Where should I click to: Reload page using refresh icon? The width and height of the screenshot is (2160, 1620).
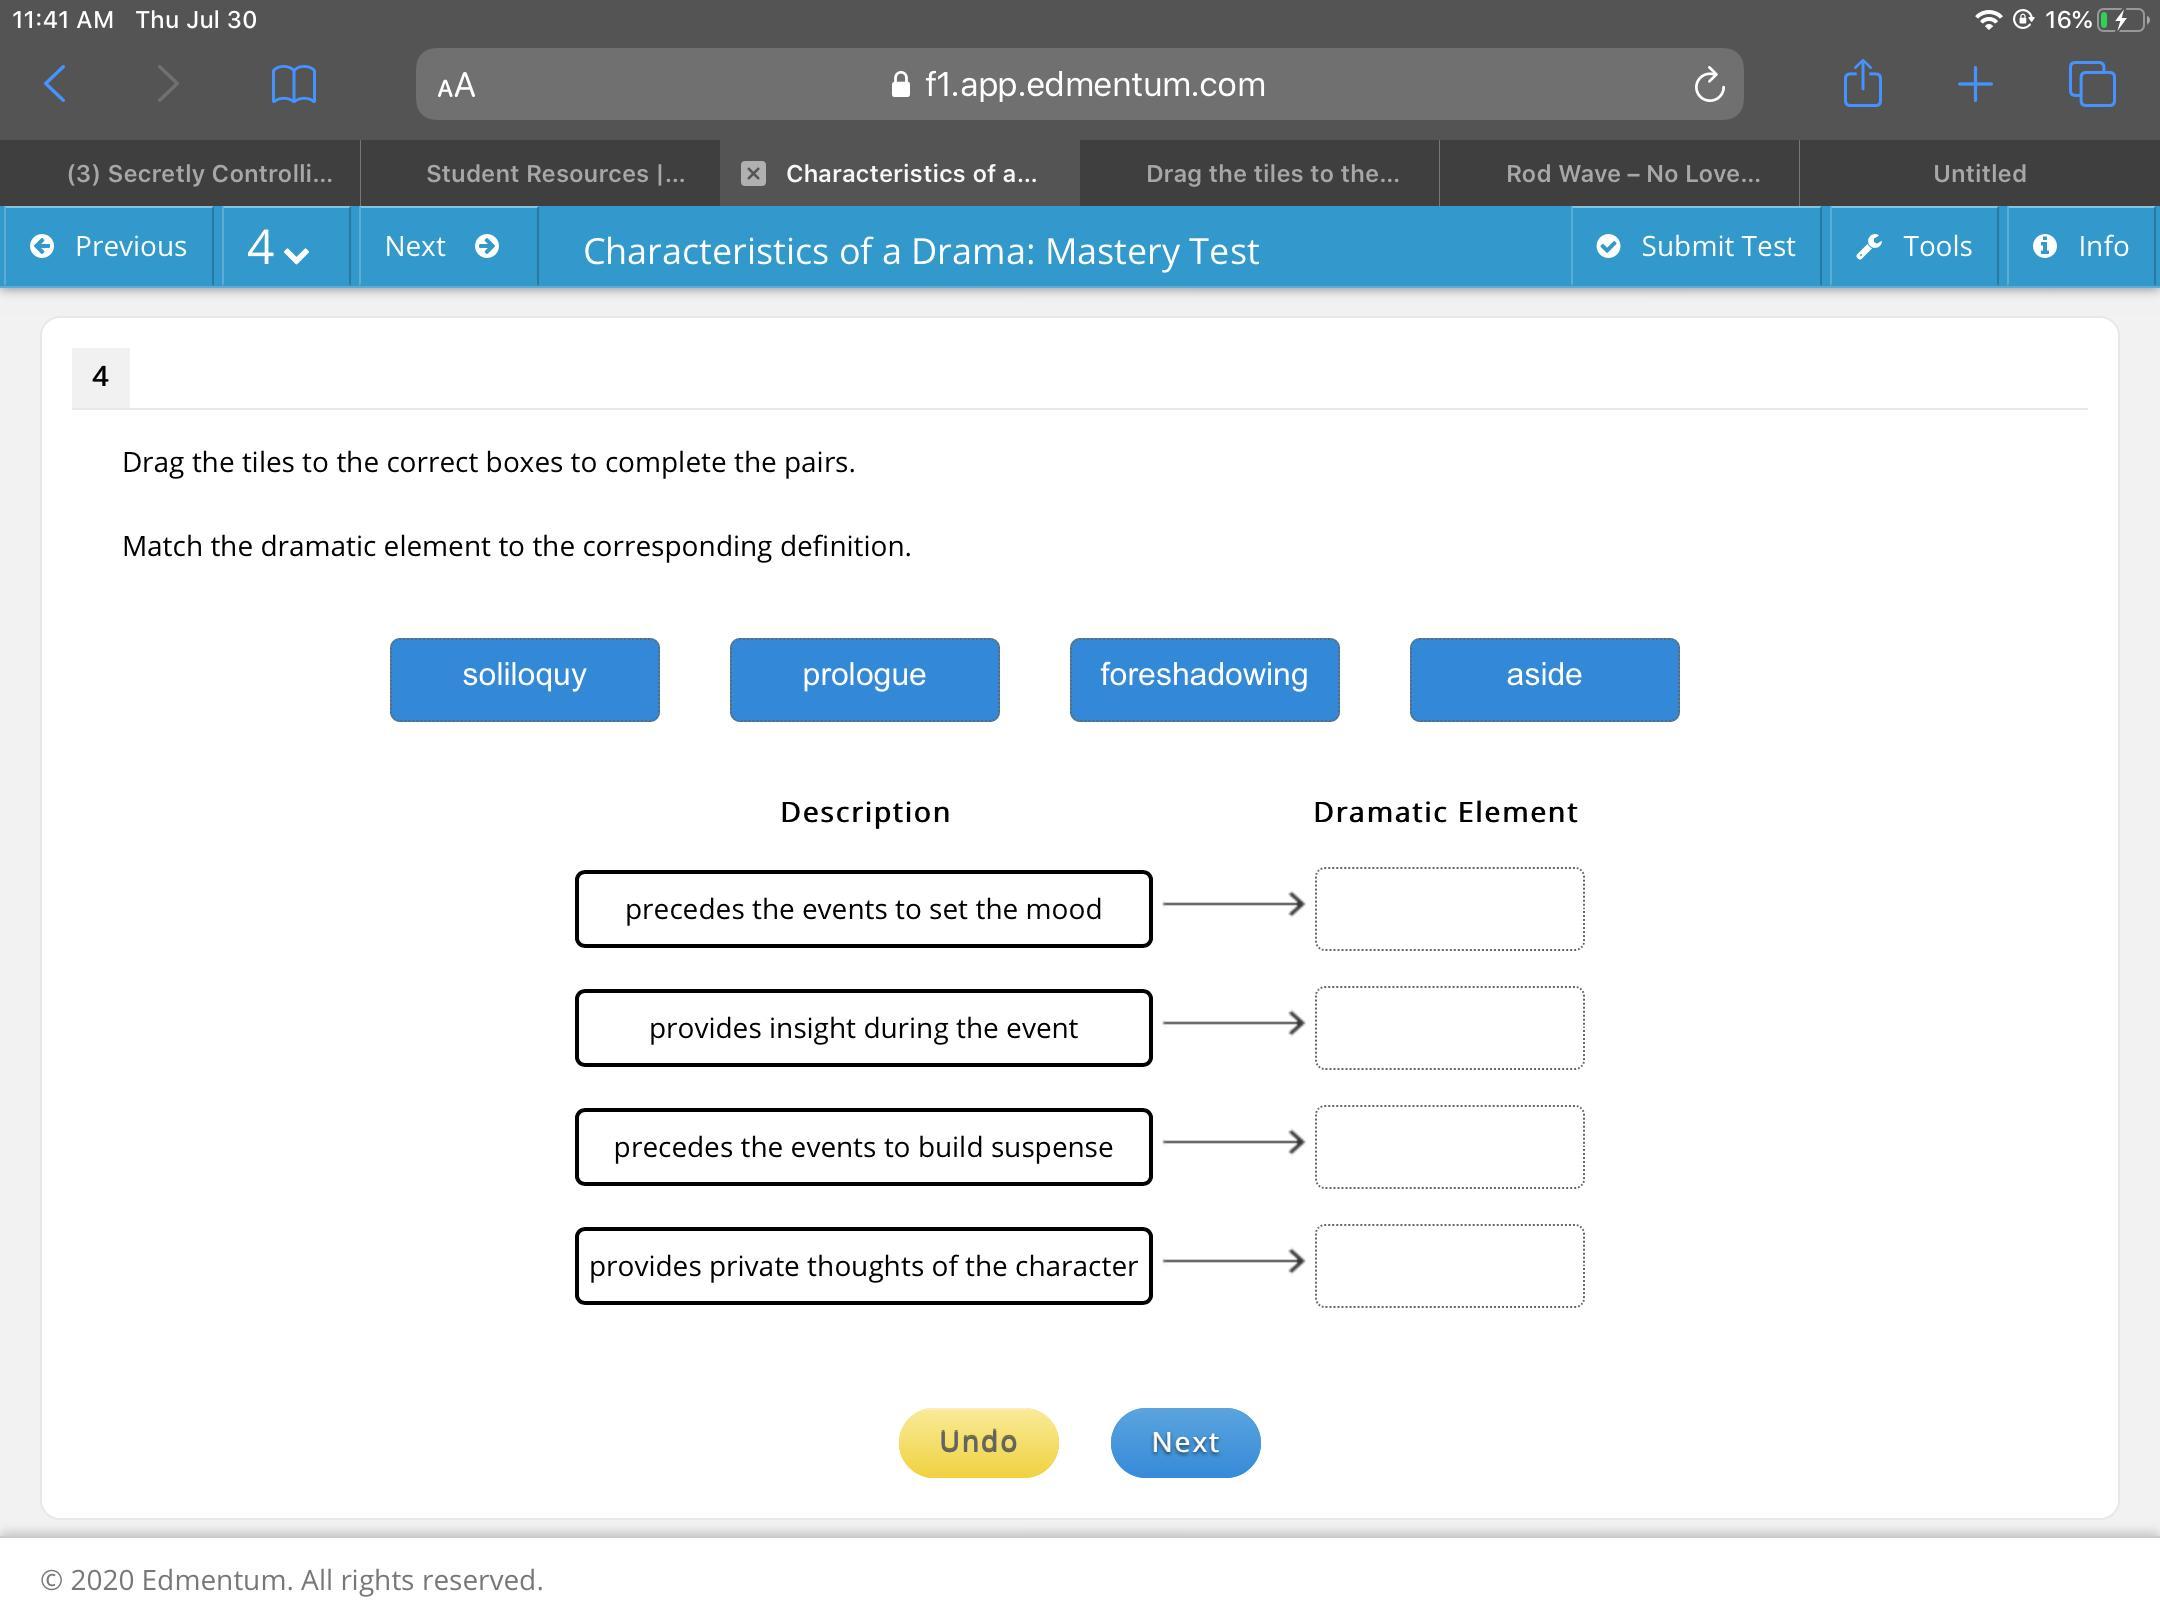(1709, 85)
